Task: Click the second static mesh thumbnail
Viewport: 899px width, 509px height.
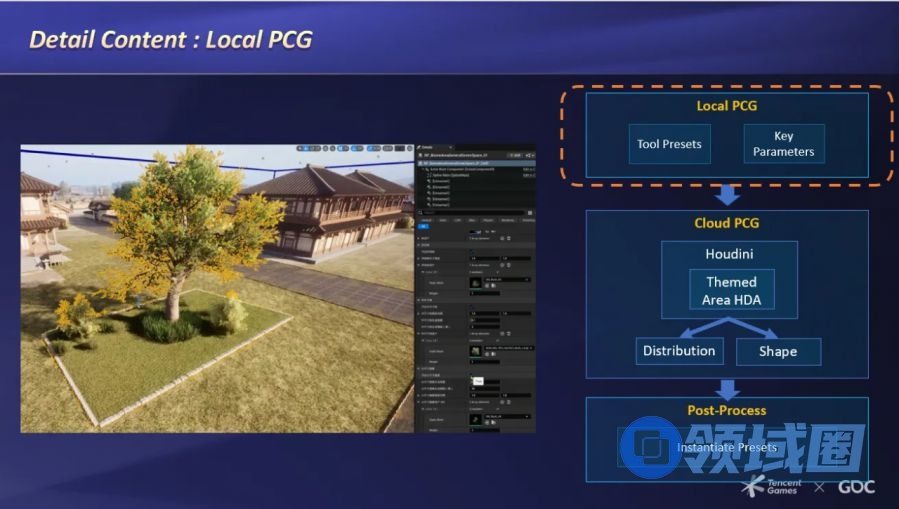Action: point(476,352)
